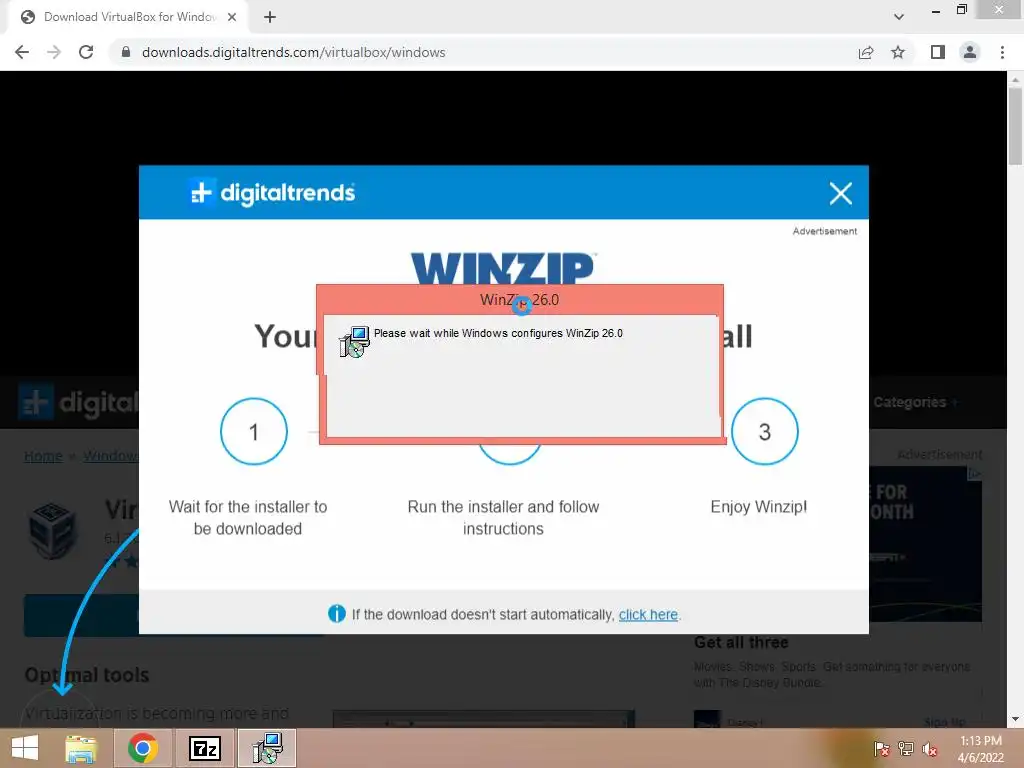Click the scrollbar down arrow
Screen dimensions: 1024x768
[x=1015, y=719]
